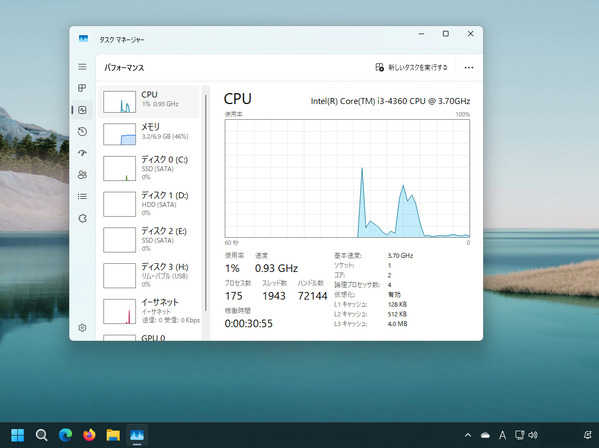Click the speed value 0.93 GHz
599x448 pixels.
click(276, 268)
